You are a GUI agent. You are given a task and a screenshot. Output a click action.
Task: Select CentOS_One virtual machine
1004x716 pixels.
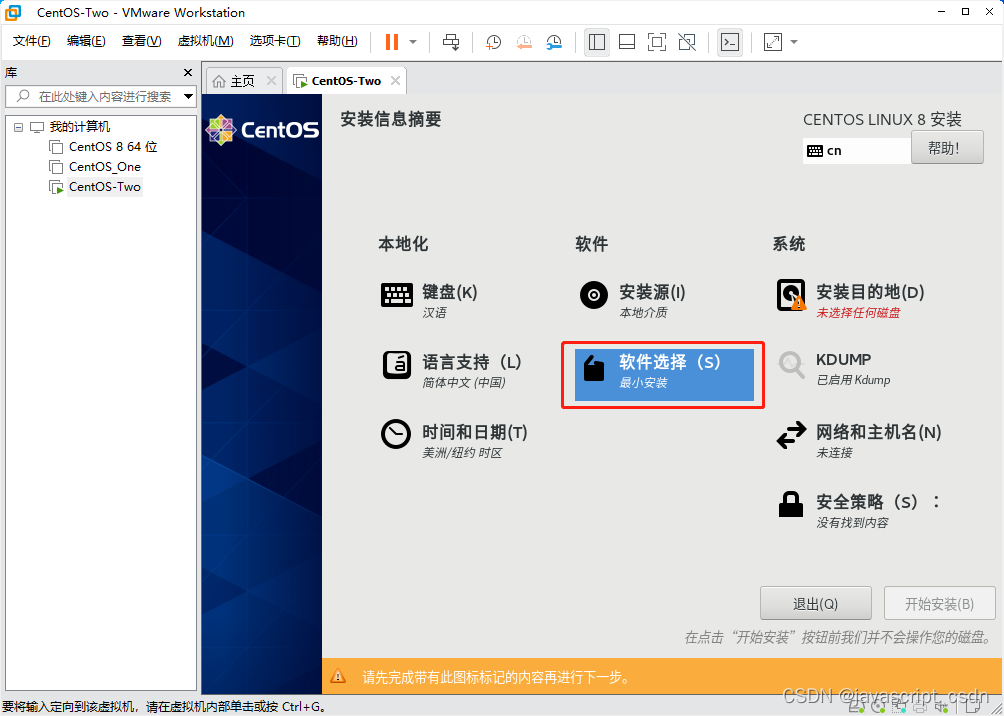pos(104,167)
